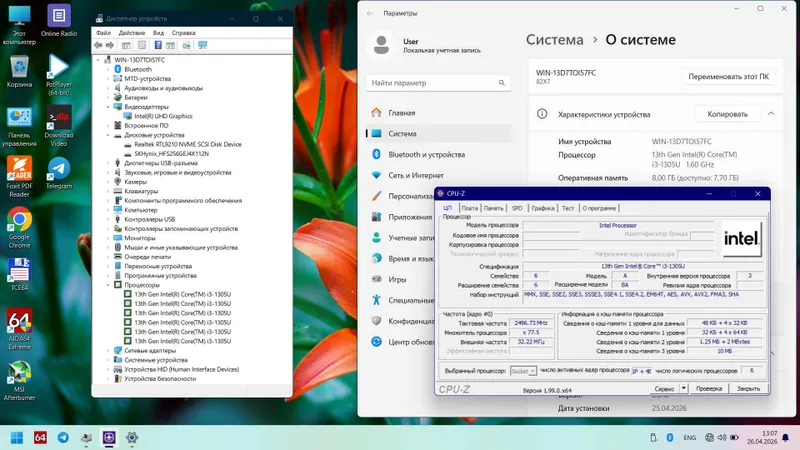Screen dimensions: 800x450
Task: Switch to Графика tab in CPU-Z
Action: 543,208
